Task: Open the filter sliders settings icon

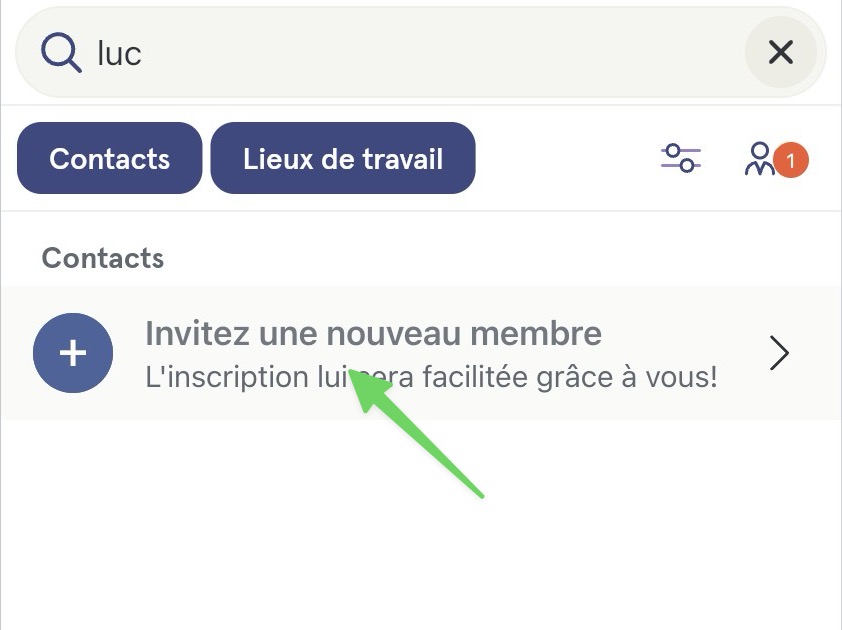Action: (681, 158)
